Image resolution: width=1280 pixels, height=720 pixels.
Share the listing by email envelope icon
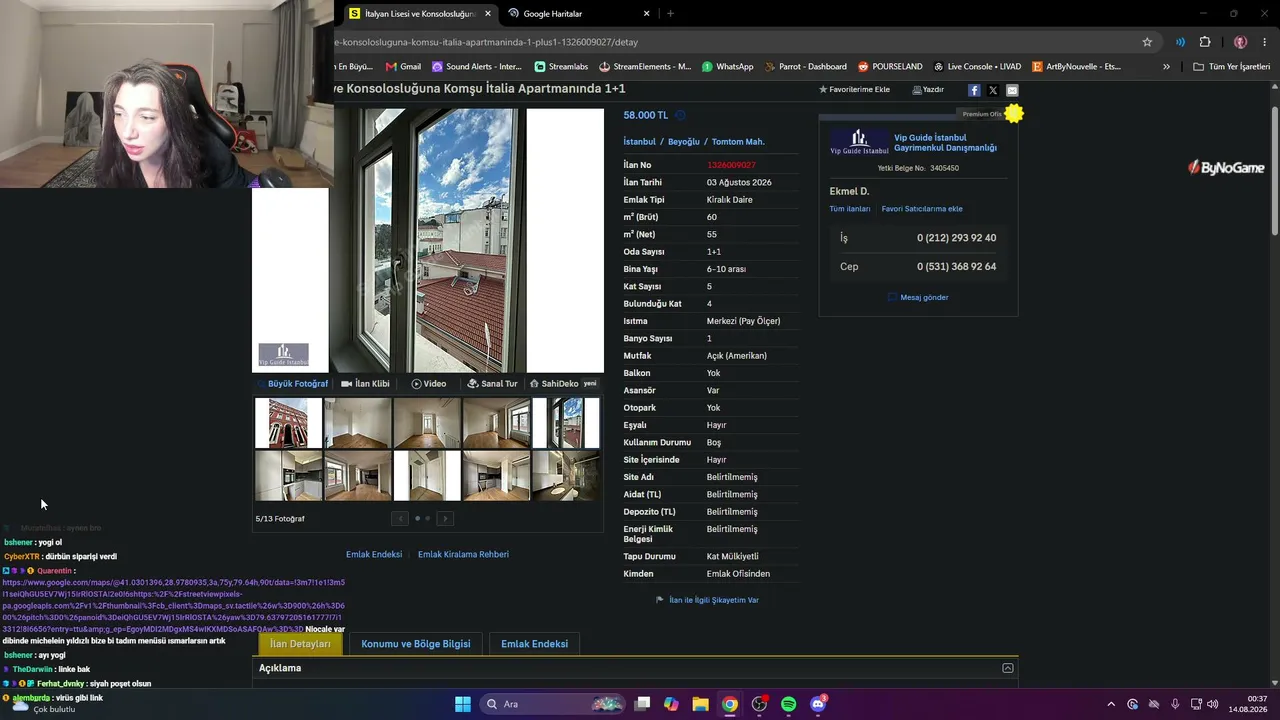1012,90
